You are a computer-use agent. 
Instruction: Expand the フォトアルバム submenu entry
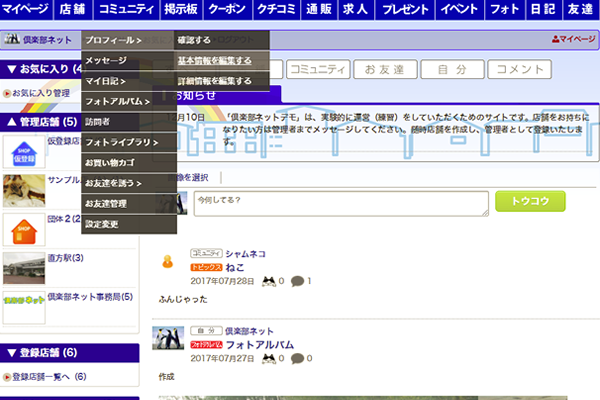129,101
